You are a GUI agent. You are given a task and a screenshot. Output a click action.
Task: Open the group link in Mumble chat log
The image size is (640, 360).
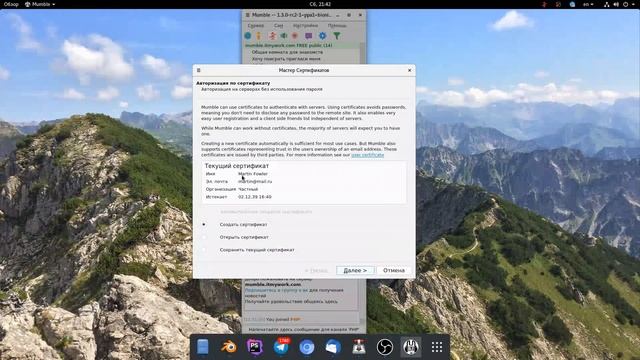[x=276, y=290]
